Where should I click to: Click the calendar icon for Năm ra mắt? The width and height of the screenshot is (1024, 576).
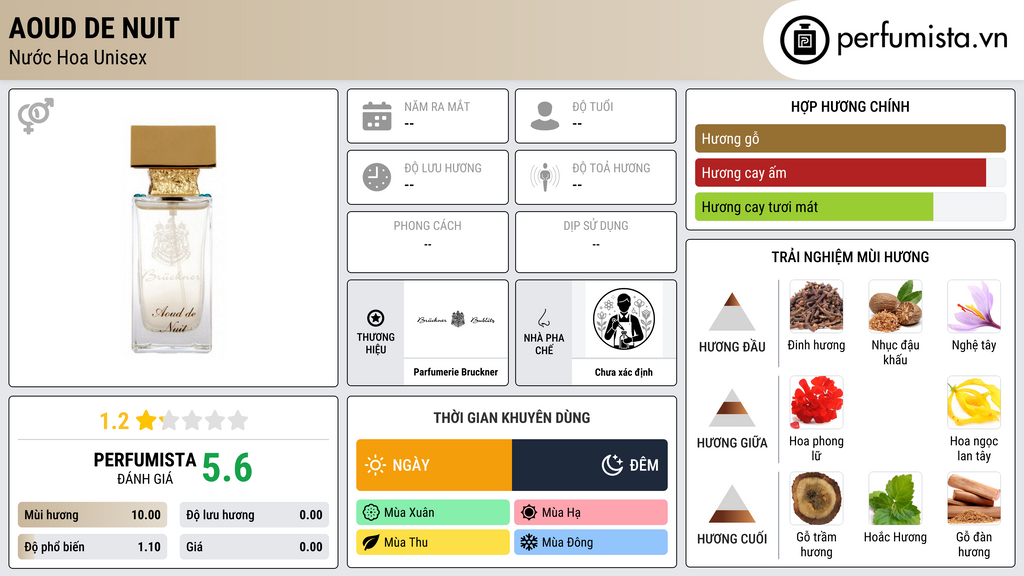tap(377, 116)
